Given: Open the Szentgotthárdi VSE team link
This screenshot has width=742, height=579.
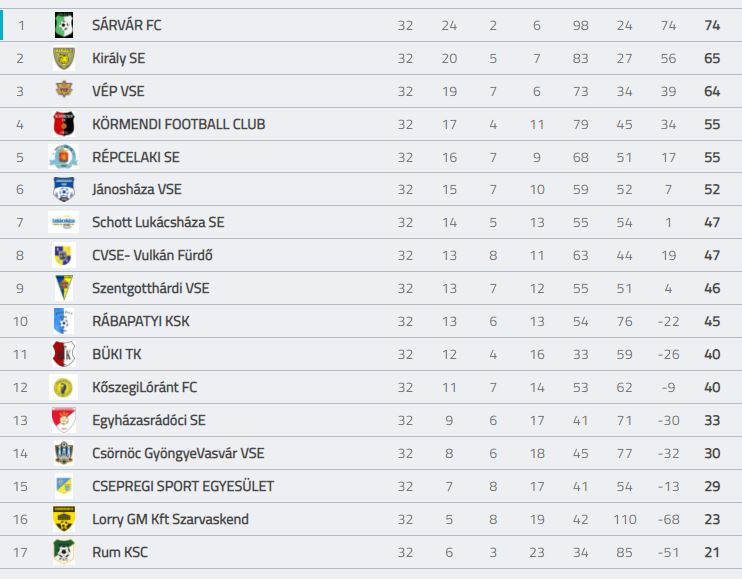Looking at the screenshot, I should click(x=150, y=288).
